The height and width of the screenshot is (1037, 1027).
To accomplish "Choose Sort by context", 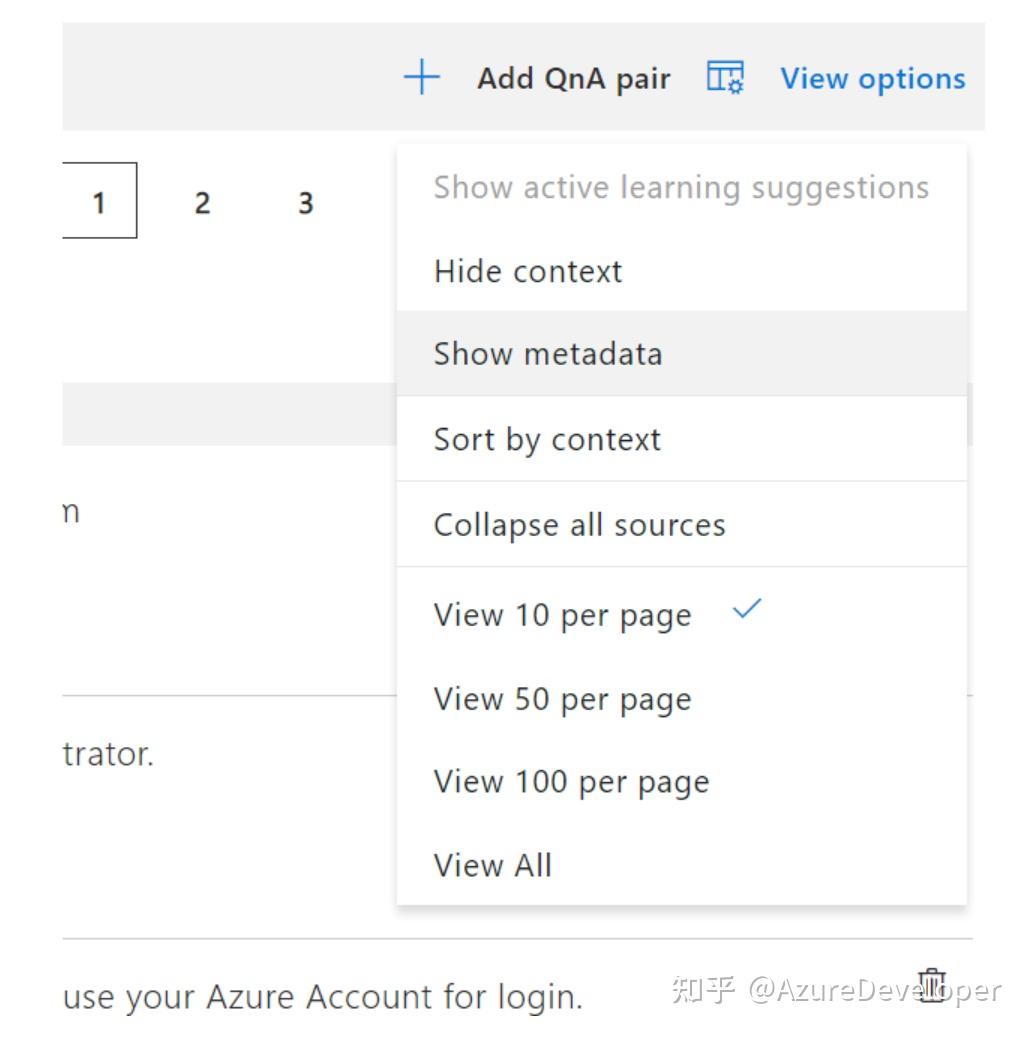I will click(547, 440).
